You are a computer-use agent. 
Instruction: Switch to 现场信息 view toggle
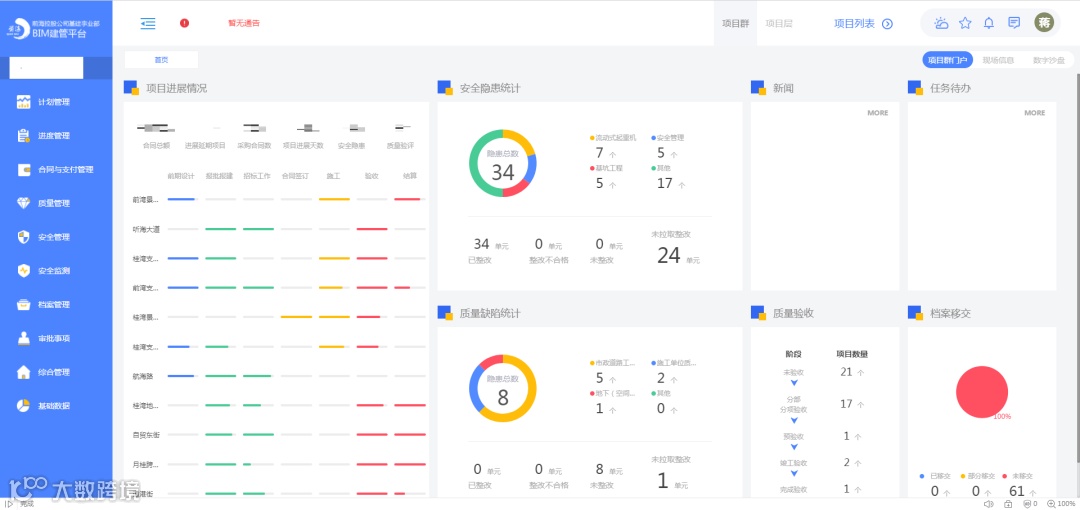tap(997, 60)
